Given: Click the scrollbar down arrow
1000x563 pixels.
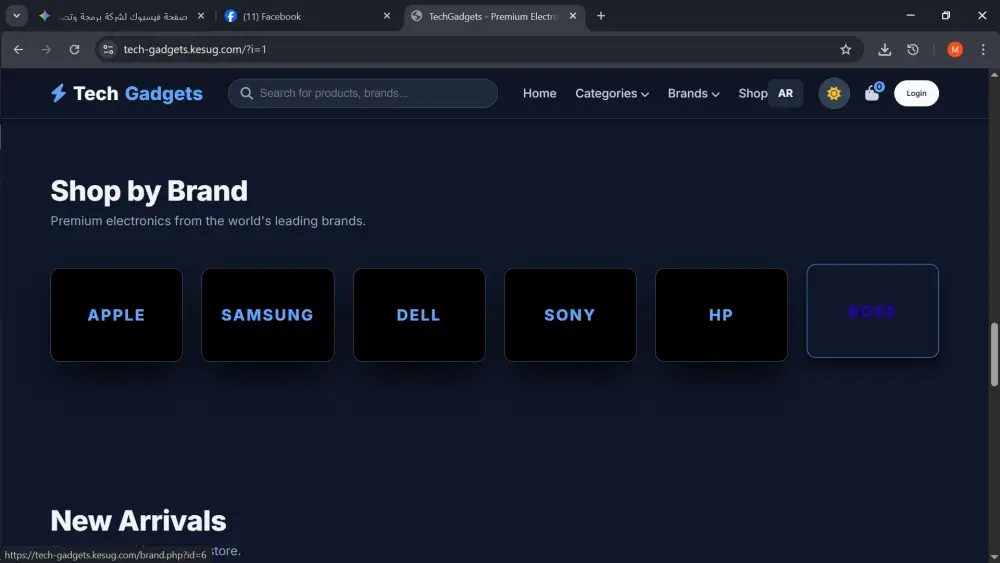Looking at the screenshot, I should 994,557.
